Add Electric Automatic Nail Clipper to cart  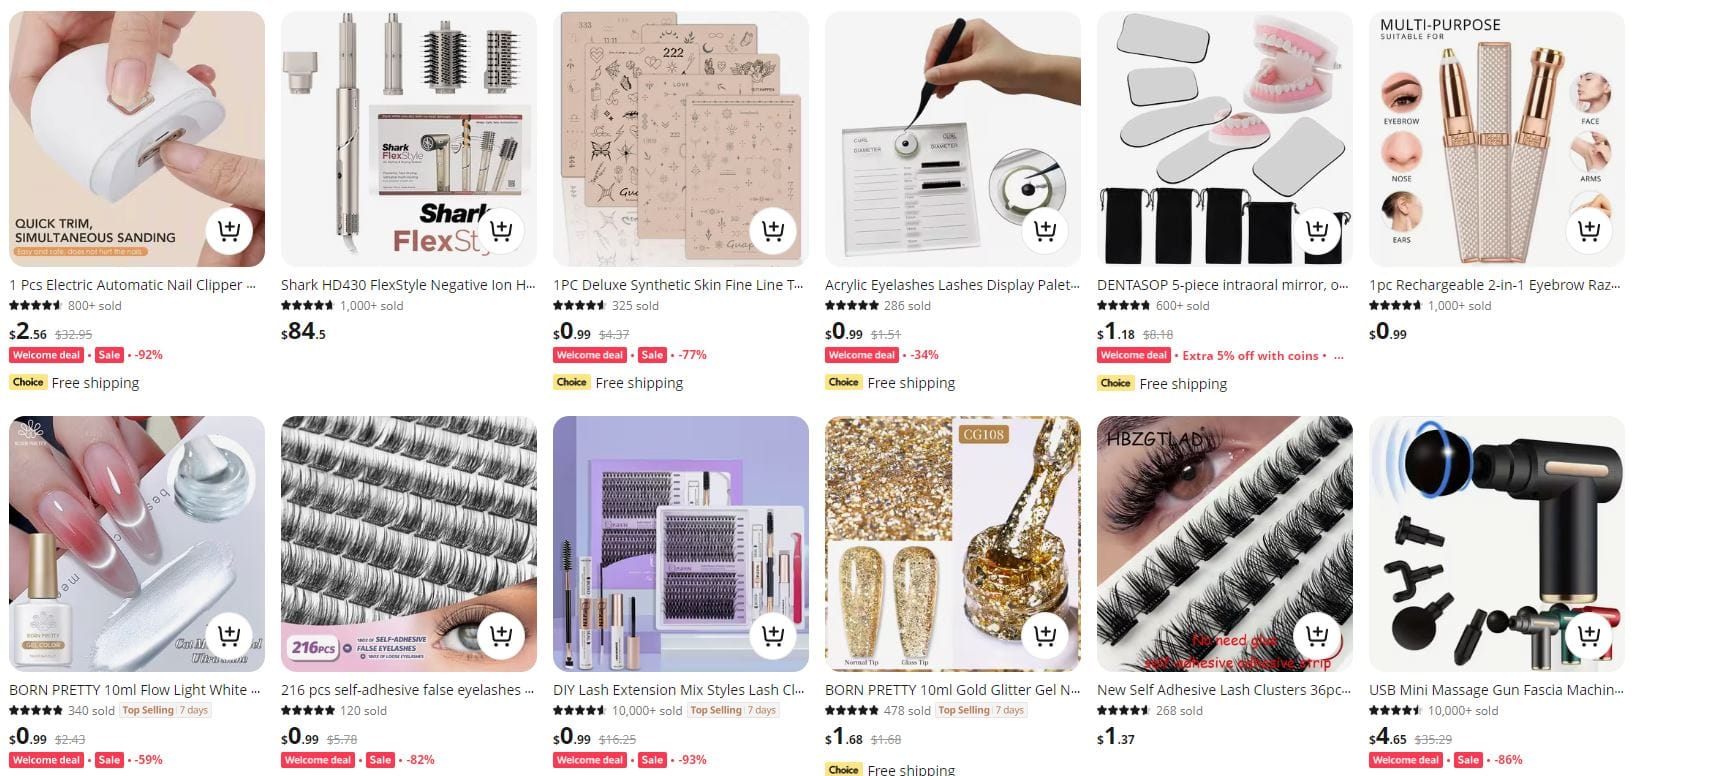(x=229, y=231)
